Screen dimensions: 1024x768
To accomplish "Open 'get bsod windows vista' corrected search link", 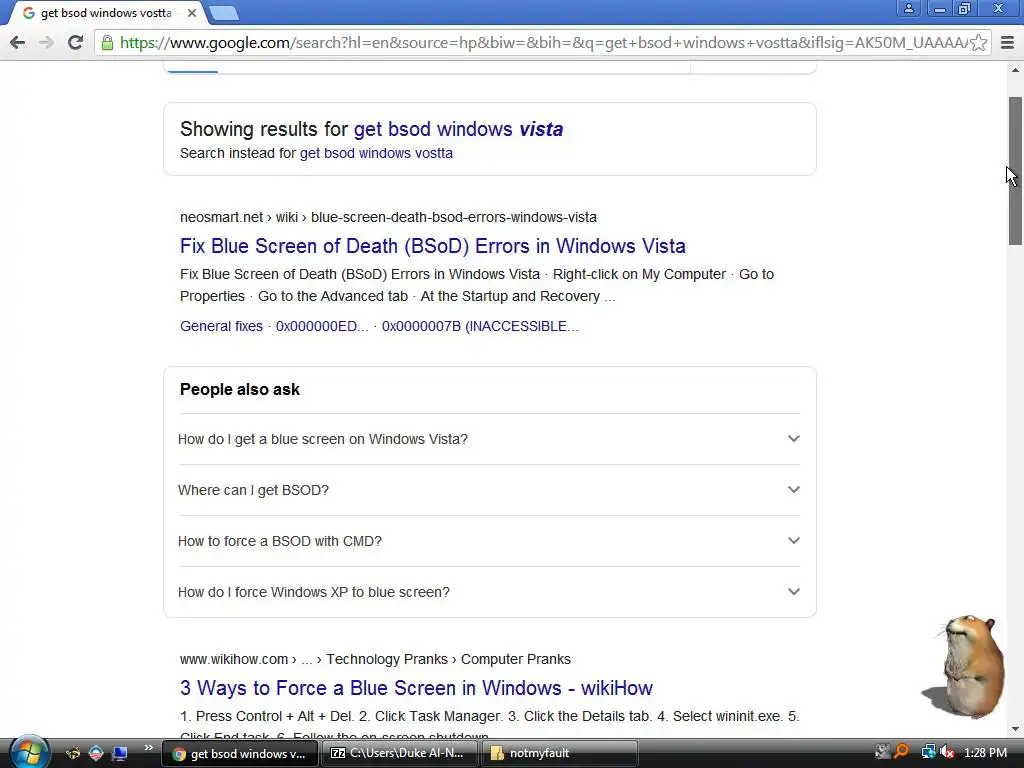I will tap(458, 129).
